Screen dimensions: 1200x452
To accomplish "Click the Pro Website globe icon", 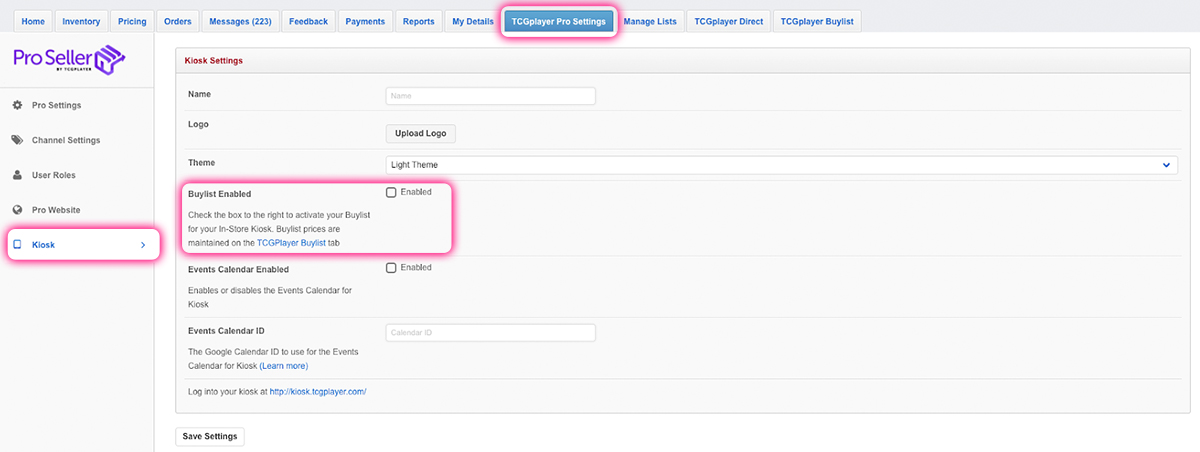I will point(17,210).
